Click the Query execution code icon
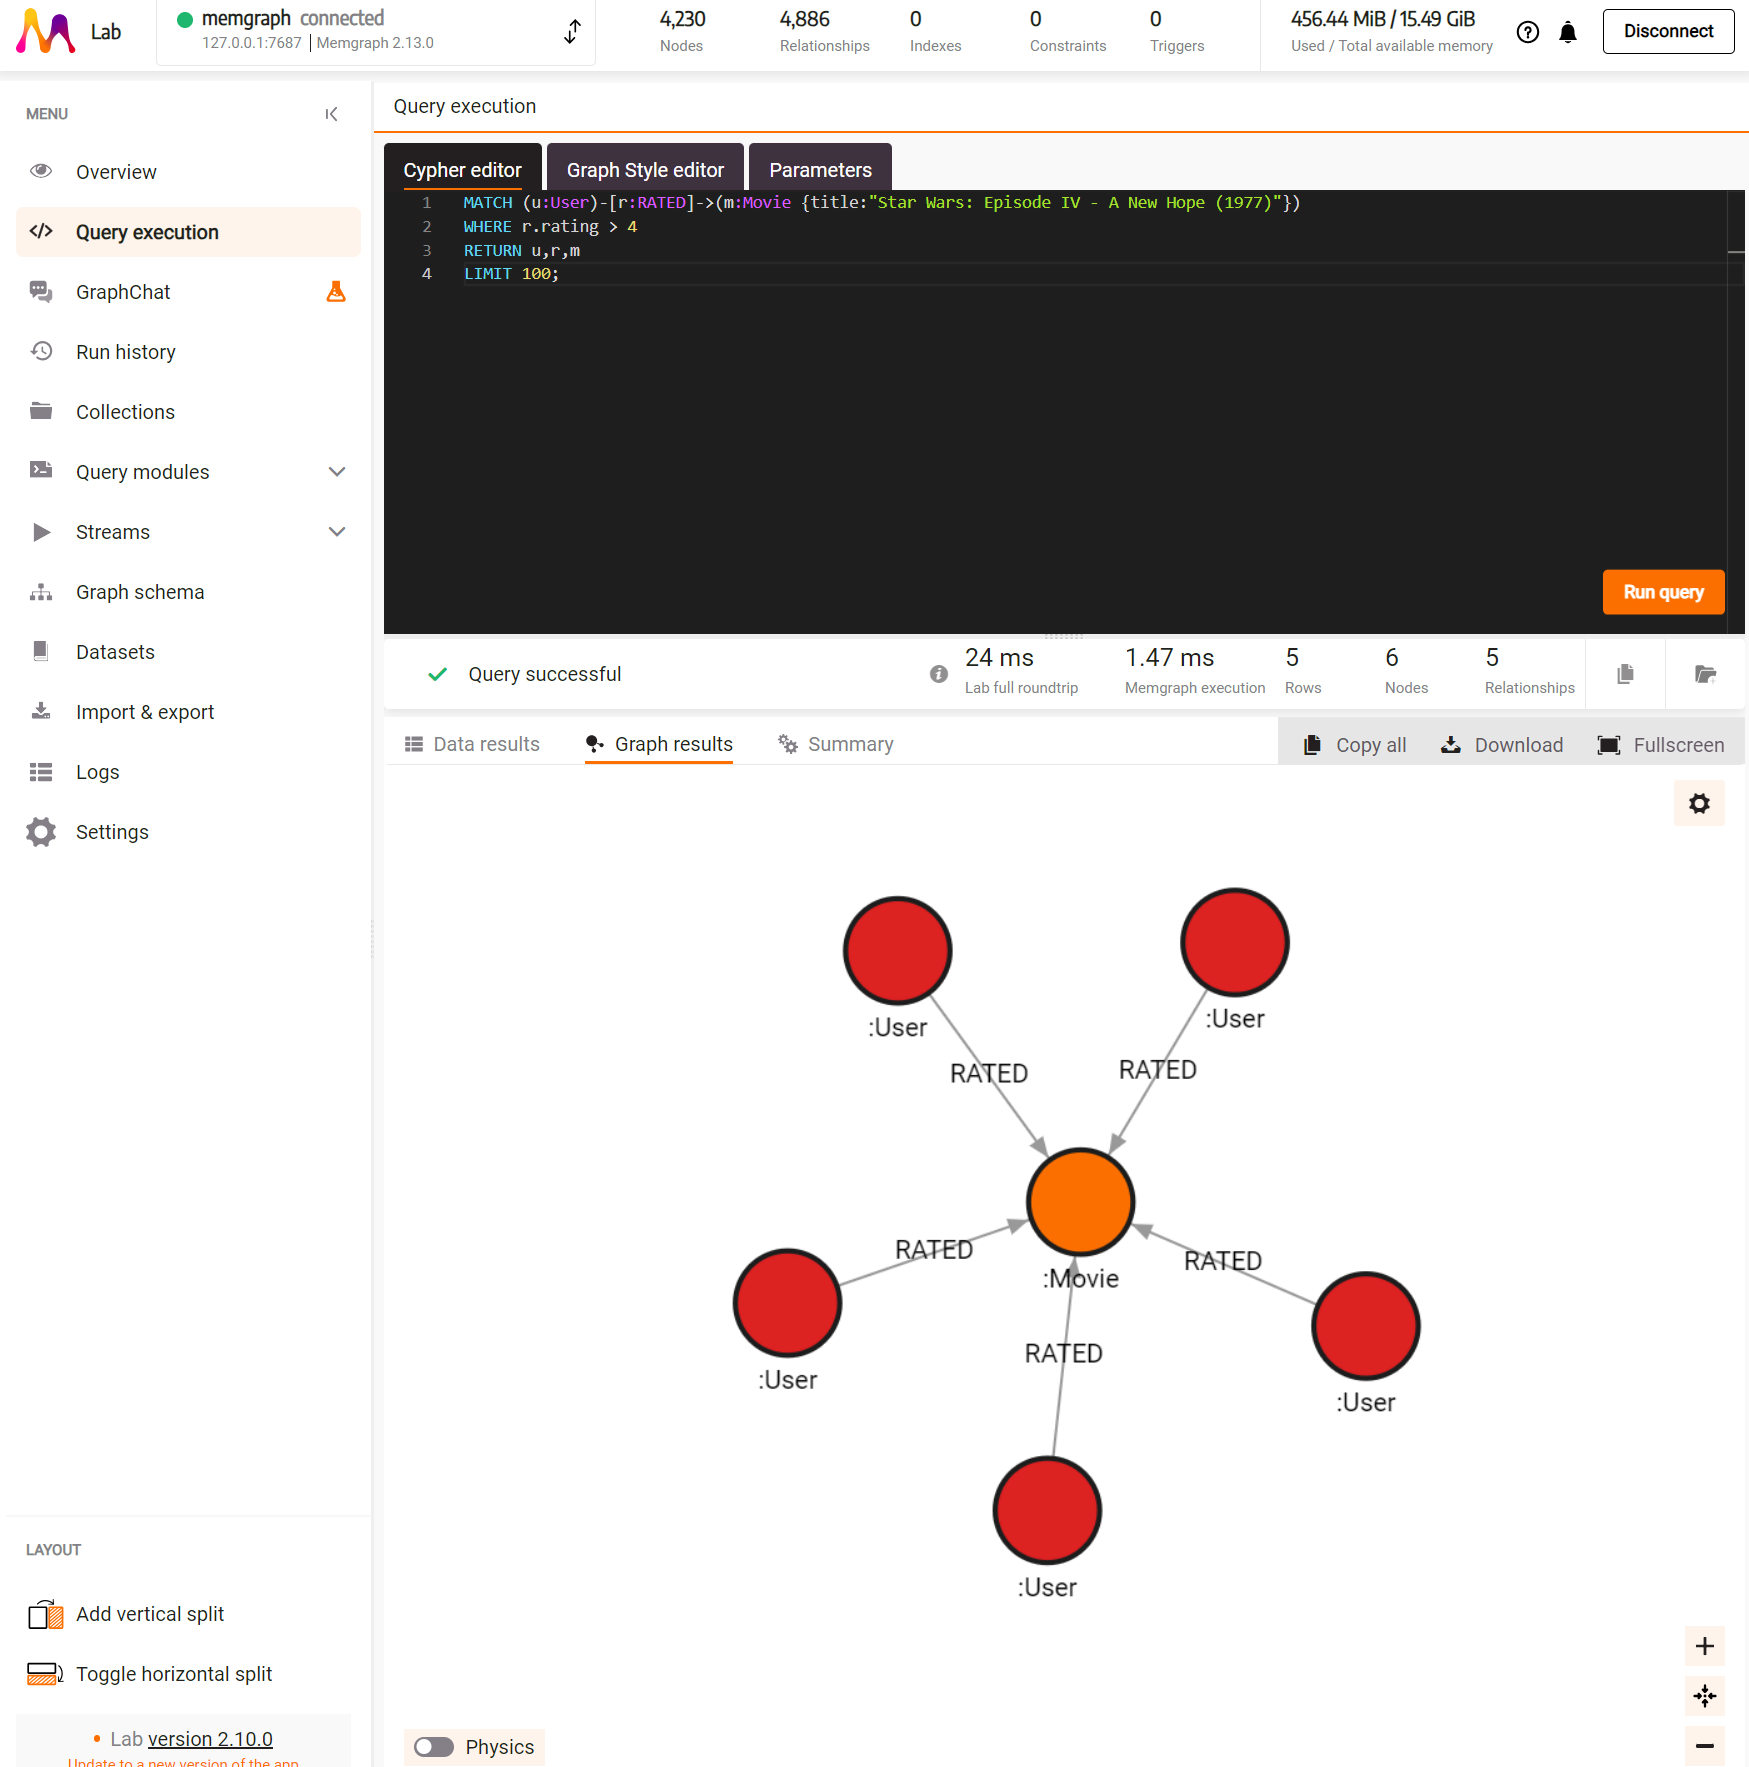This screenshot has height=1767, width=1749. [x=41, y=232]
